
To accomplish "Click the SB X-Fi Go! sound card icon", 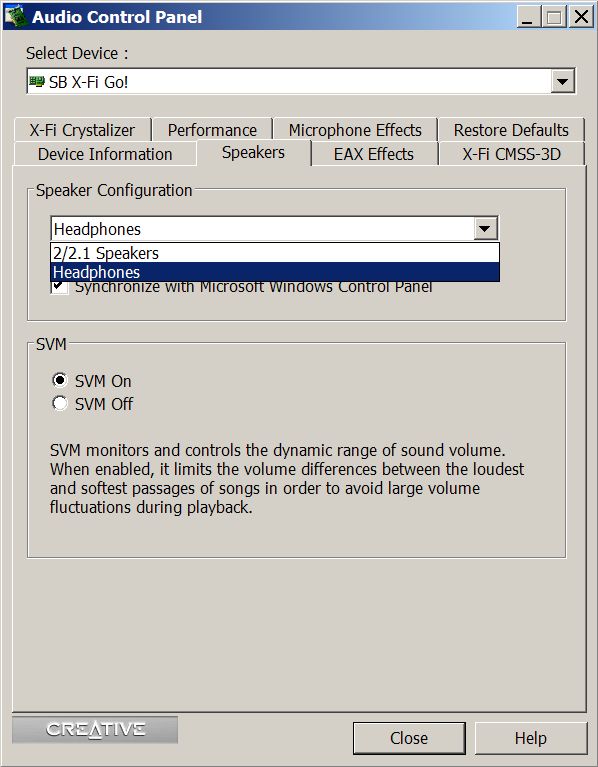I will coord(37,82).
